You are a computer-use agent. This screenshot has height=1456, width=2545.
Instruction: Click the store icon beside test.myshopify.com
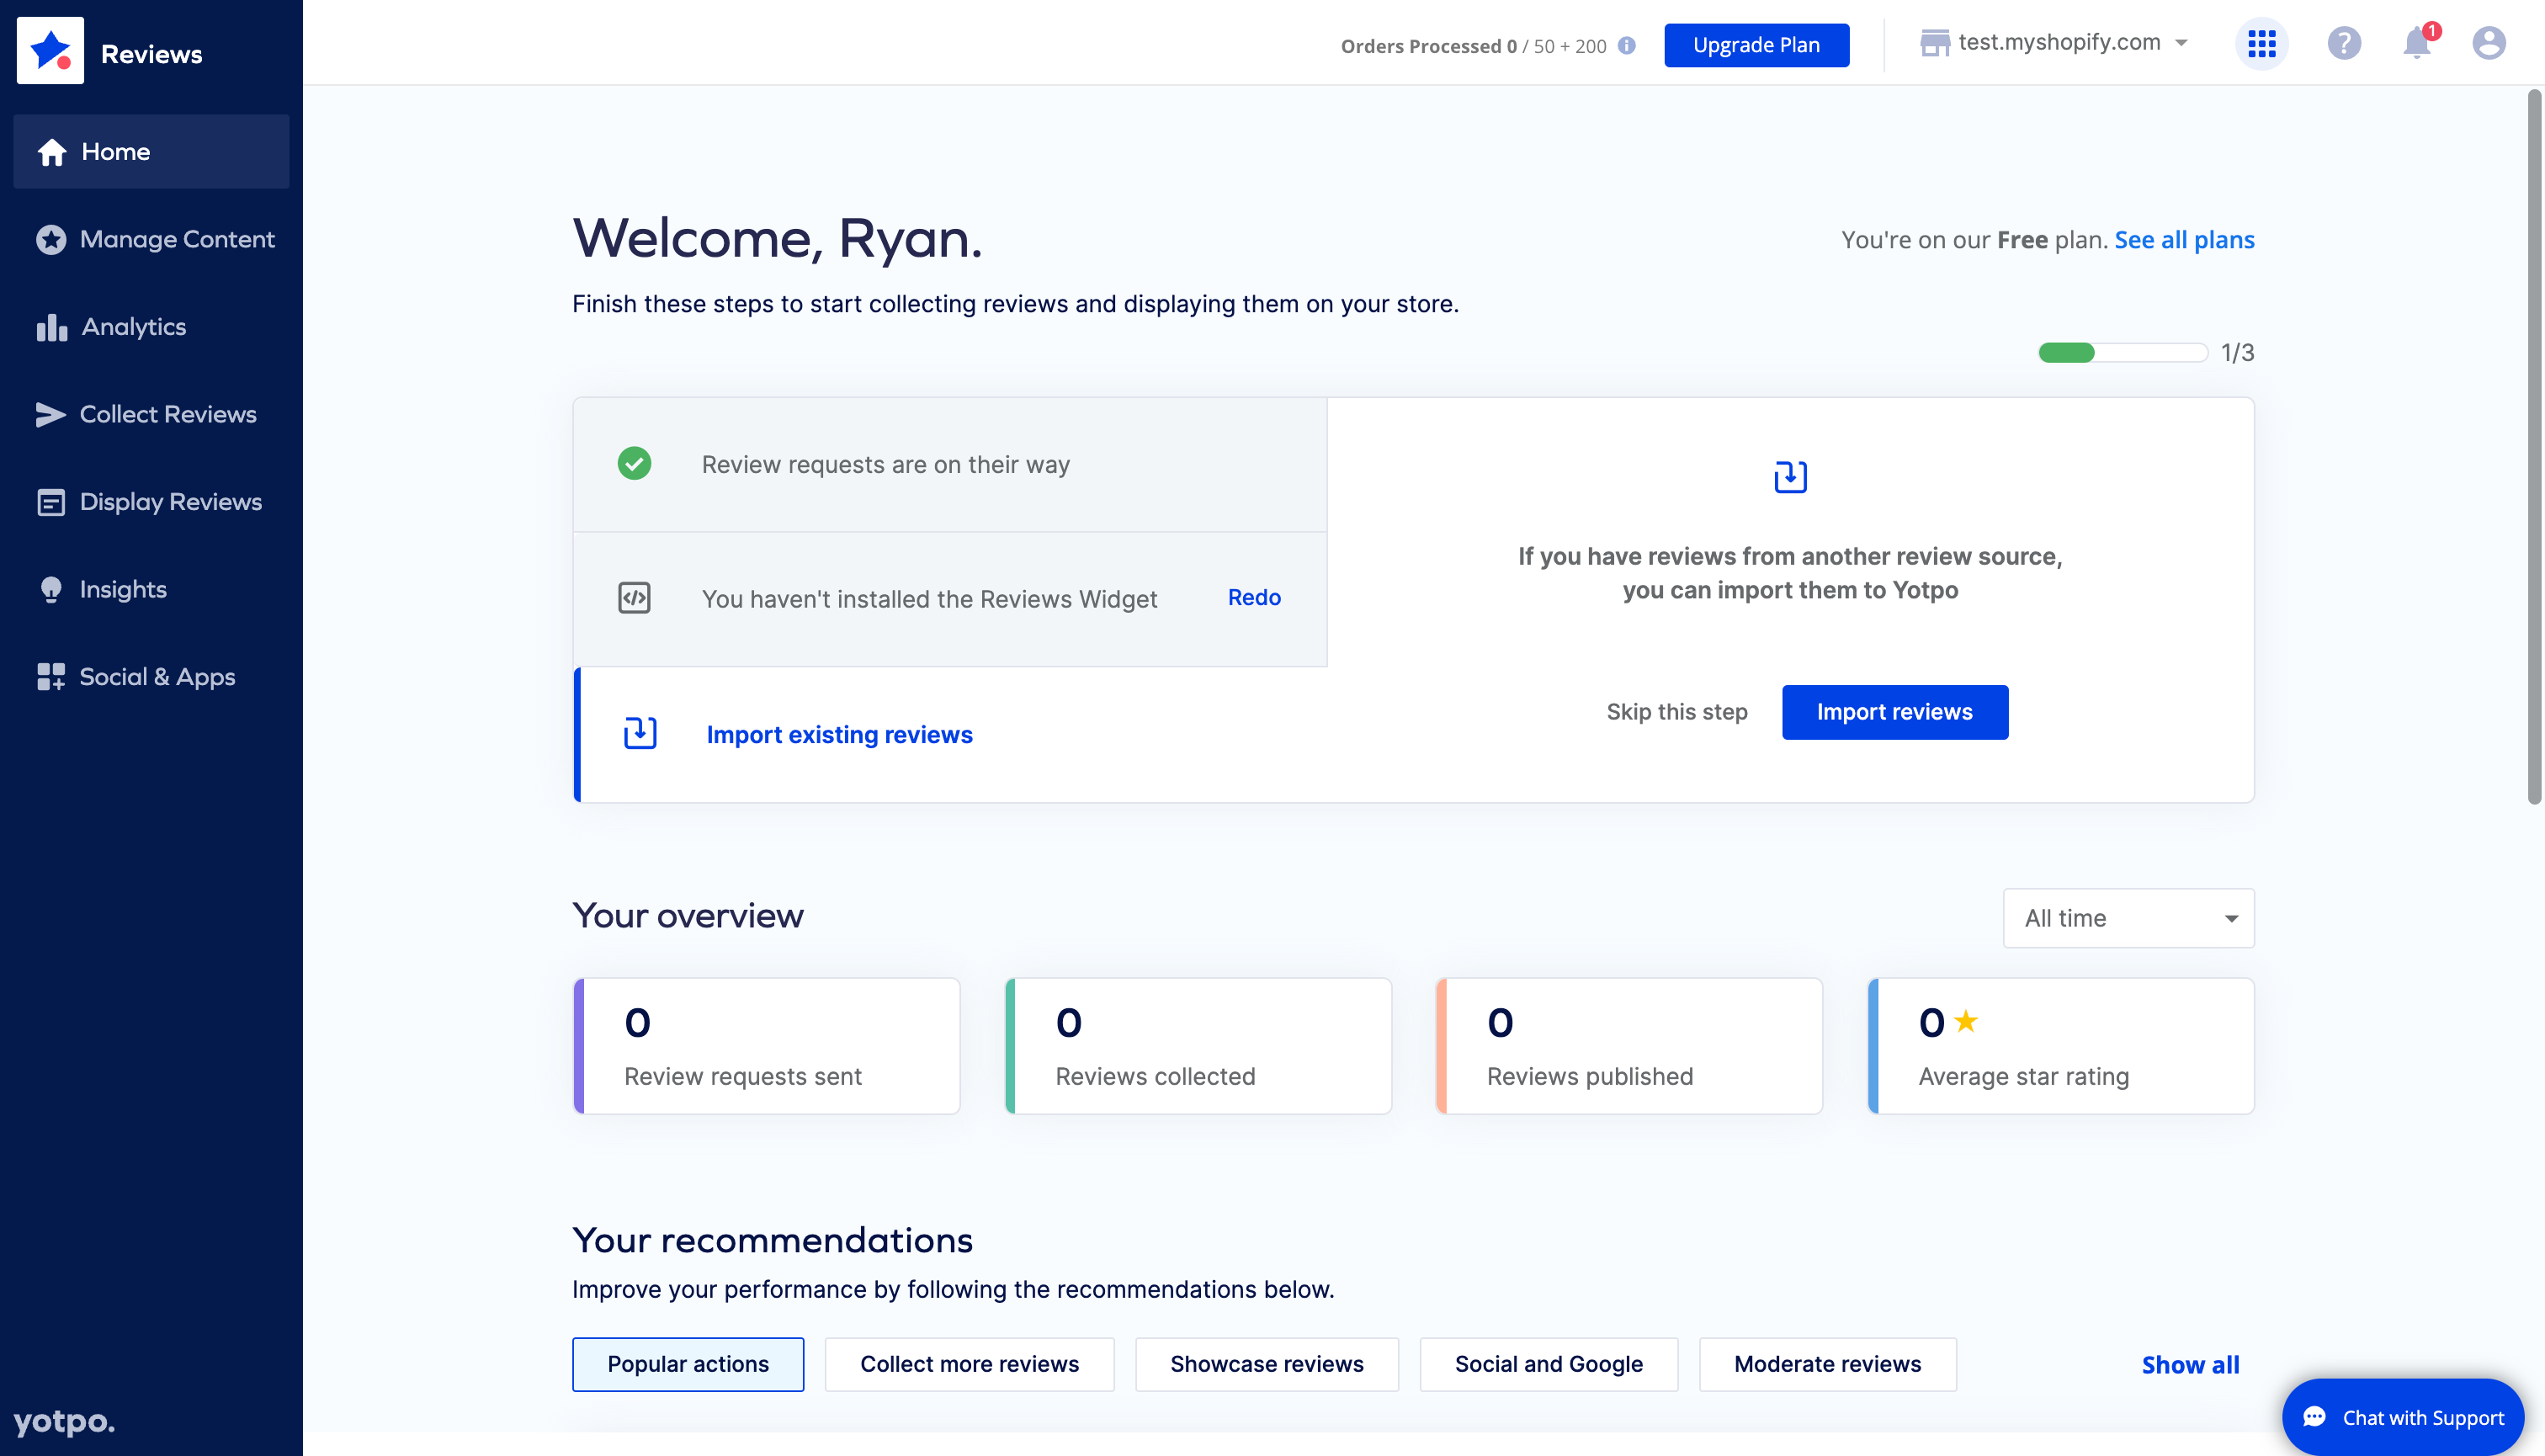tap(1935, 43)
